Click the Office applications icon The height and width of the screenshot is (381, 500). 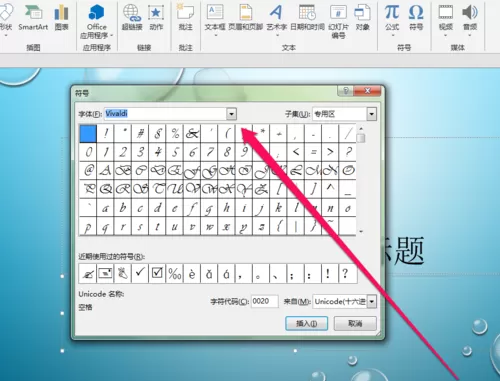97,12
